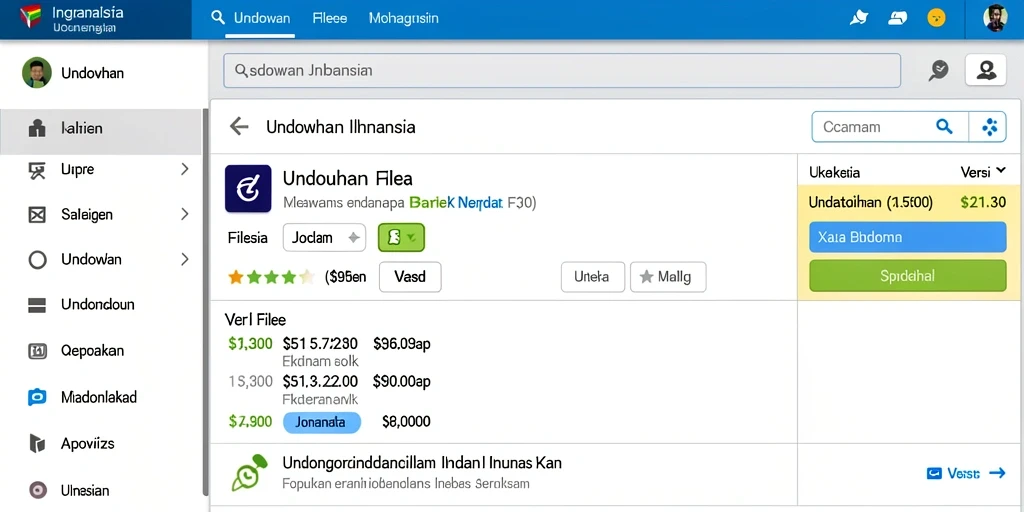The height and width of the screenshot is (512, 1024).
Task: Open the Versi dropdown
Action: (983, 172)
